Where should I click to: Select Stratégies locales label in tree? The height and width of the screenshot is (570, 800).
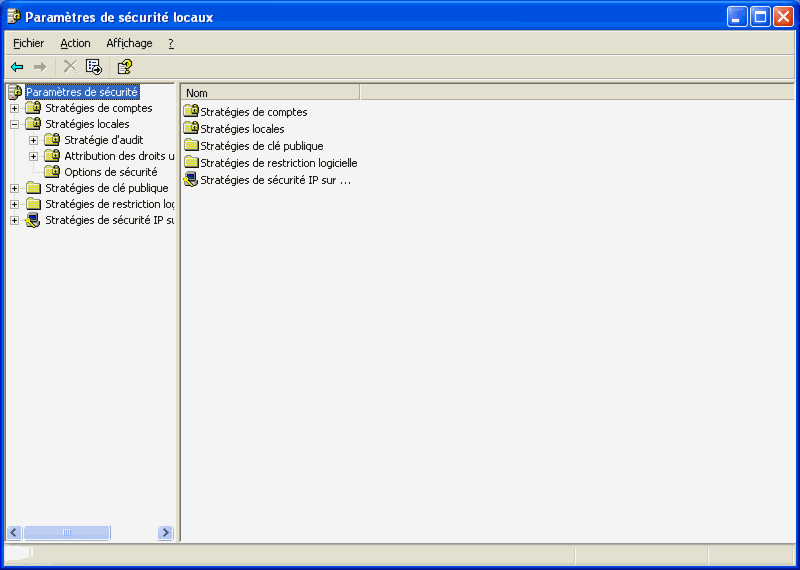click(87, 124)
